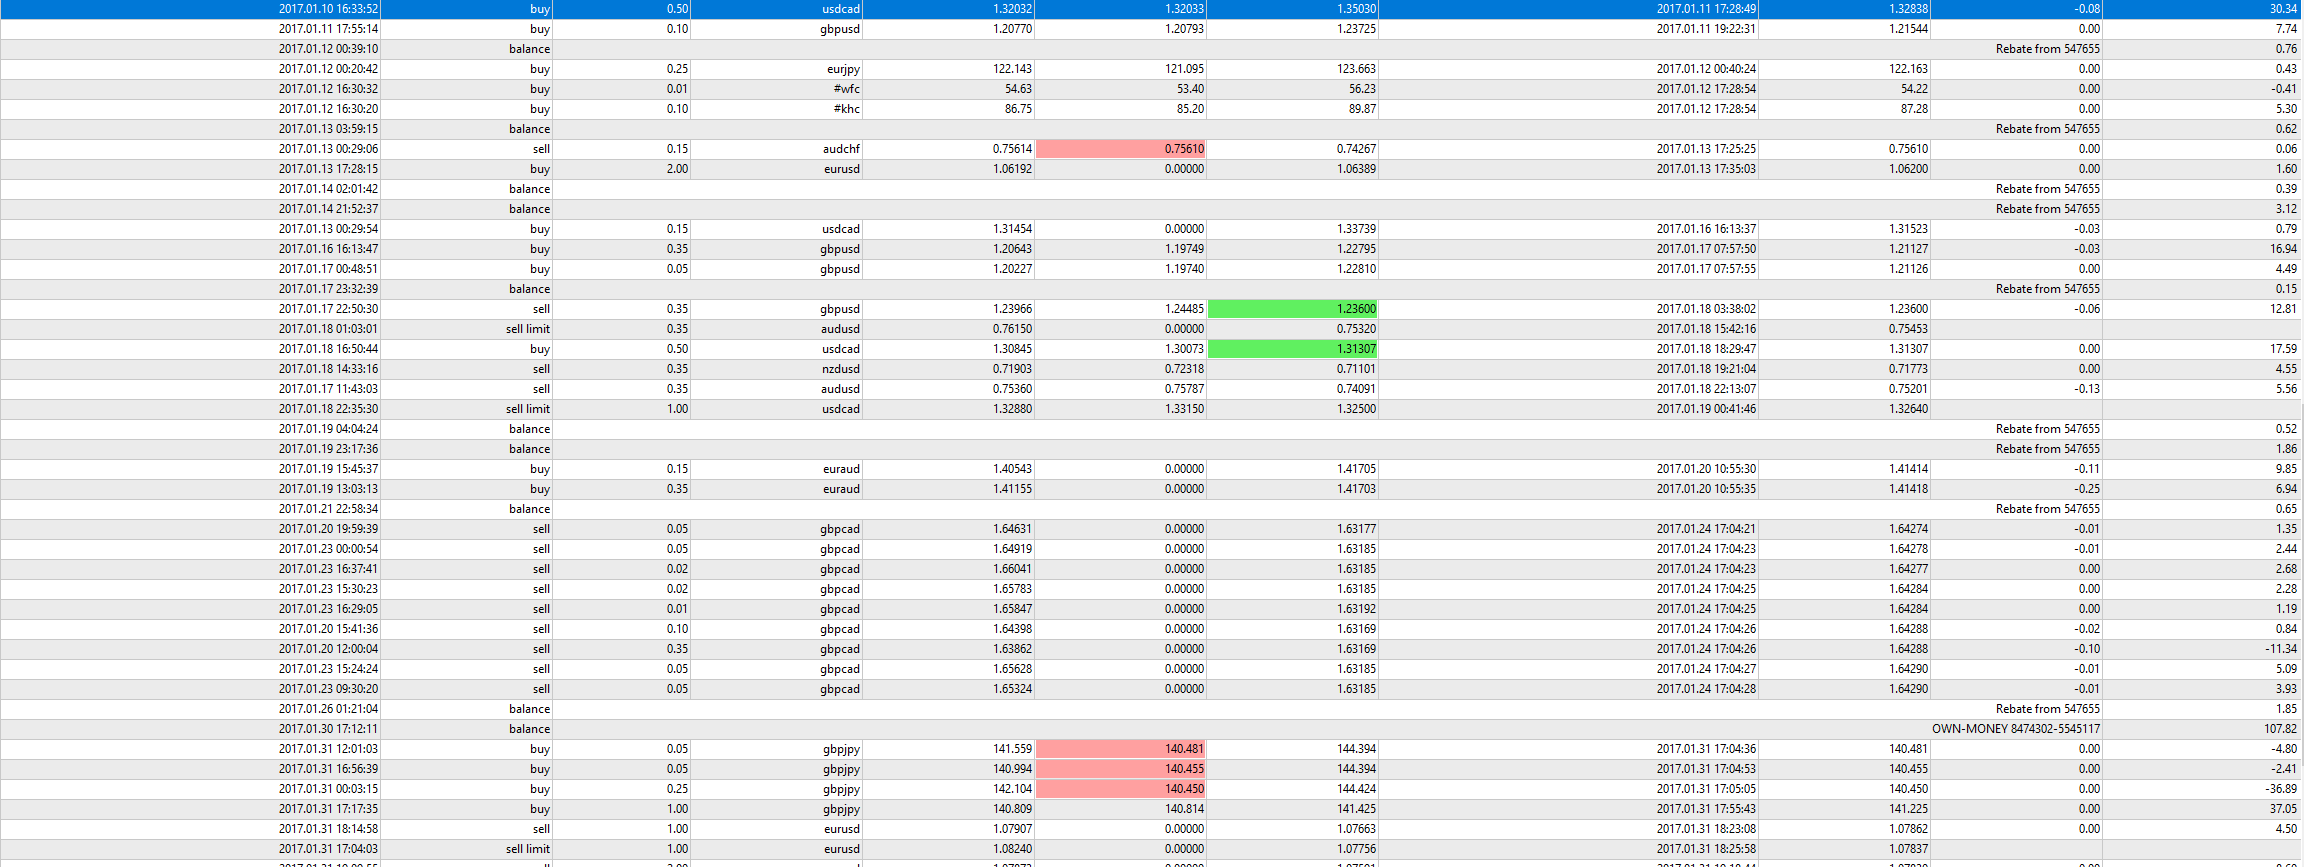The image size is (2304, 867).
Task: Select balance row dated 2017.01.14 21:52:37
Action: [1152, 209]
